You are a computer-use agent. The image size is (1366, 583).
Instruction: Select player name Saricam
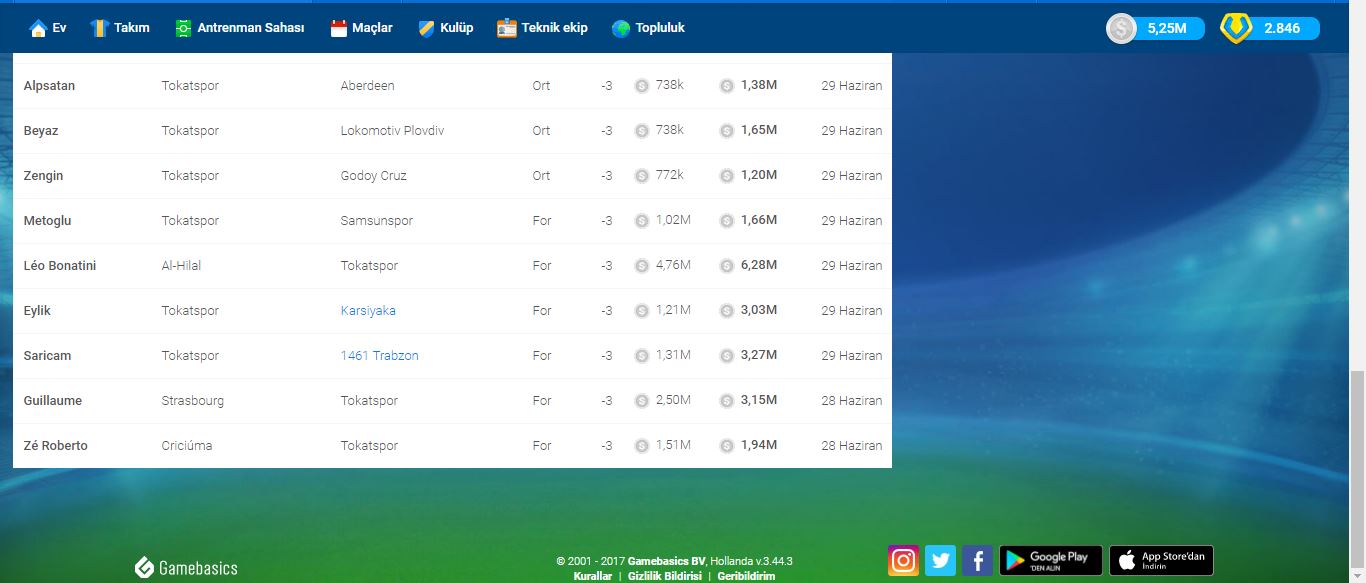(x=47, y=356)
